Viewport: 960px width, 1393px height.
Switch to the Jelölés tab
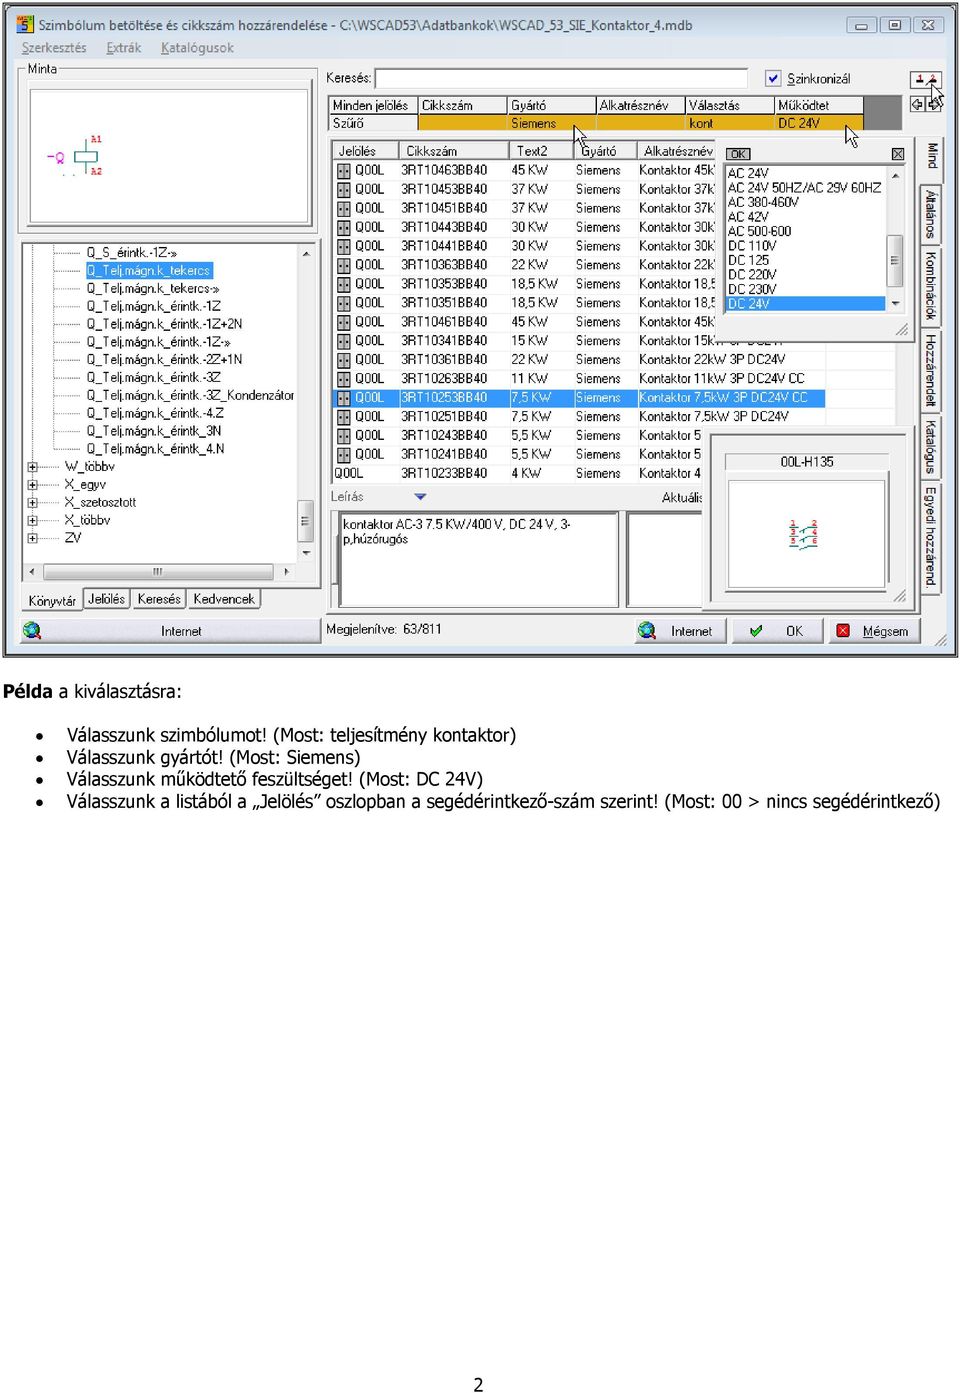pos(107,599)
